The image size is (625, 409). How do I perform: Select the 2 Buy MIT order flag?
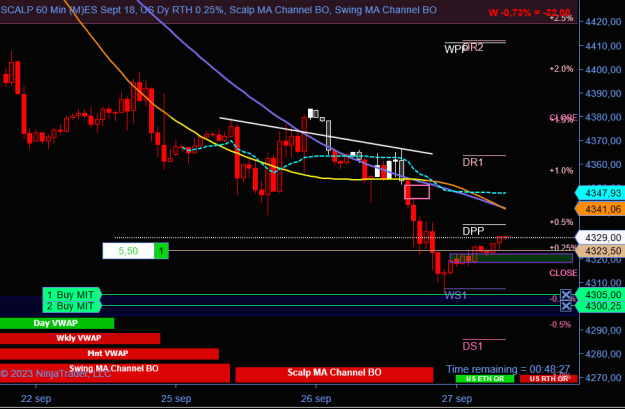point(72,306)
